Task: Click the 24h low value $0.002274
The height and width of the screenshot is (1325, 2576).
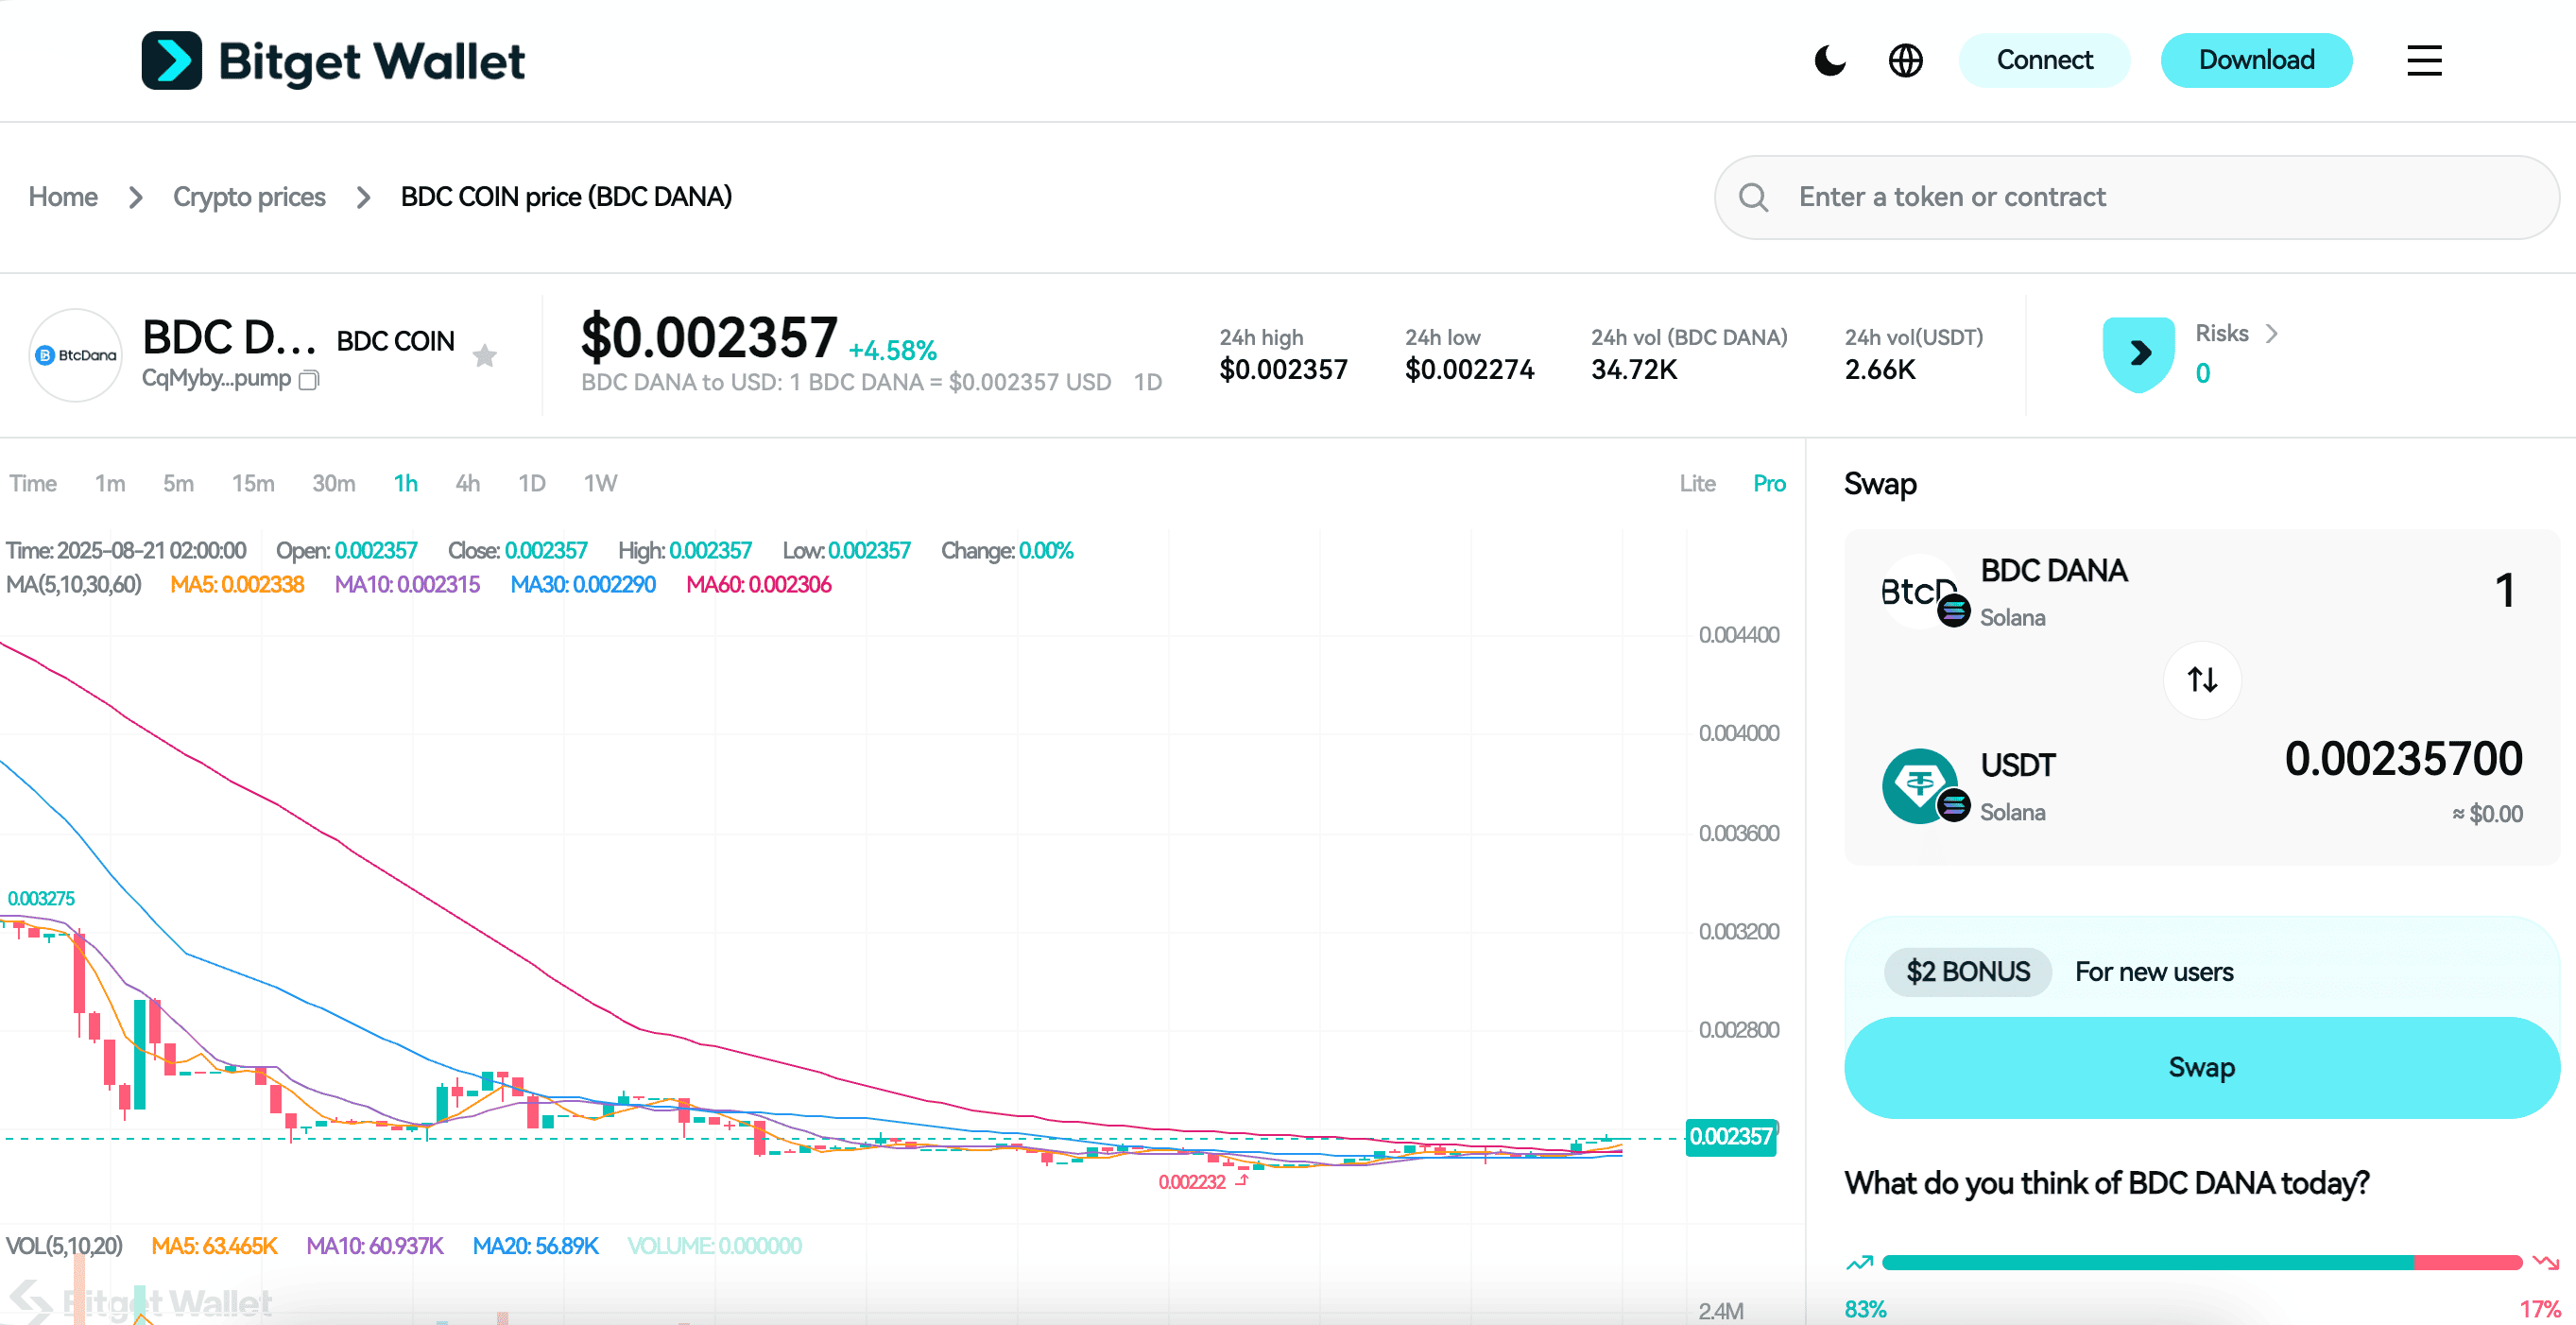Action: point(1469,370)
